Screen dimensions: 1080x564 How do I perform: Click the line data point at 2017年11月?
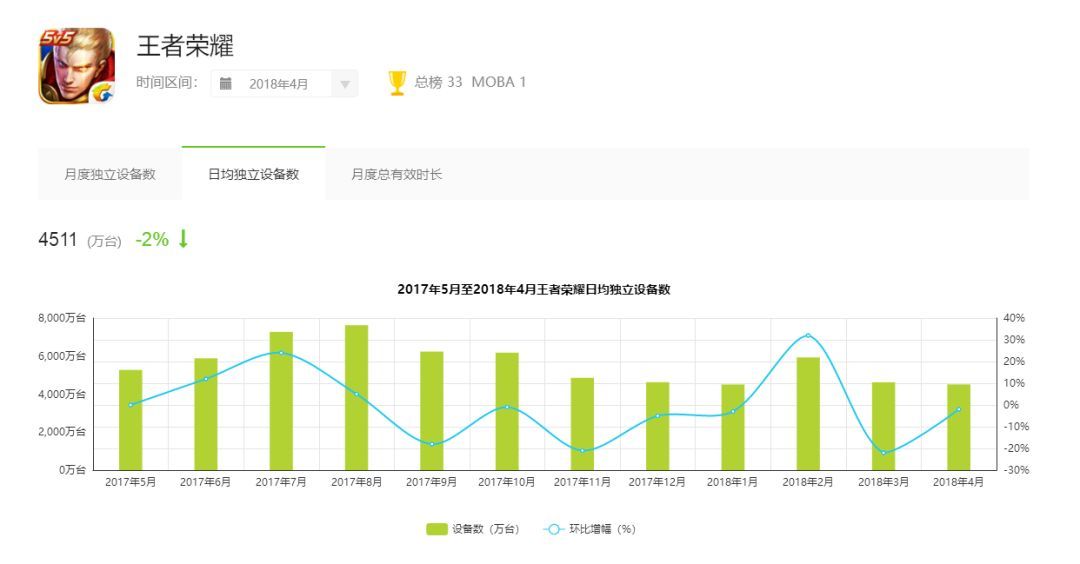click(582, 450)
